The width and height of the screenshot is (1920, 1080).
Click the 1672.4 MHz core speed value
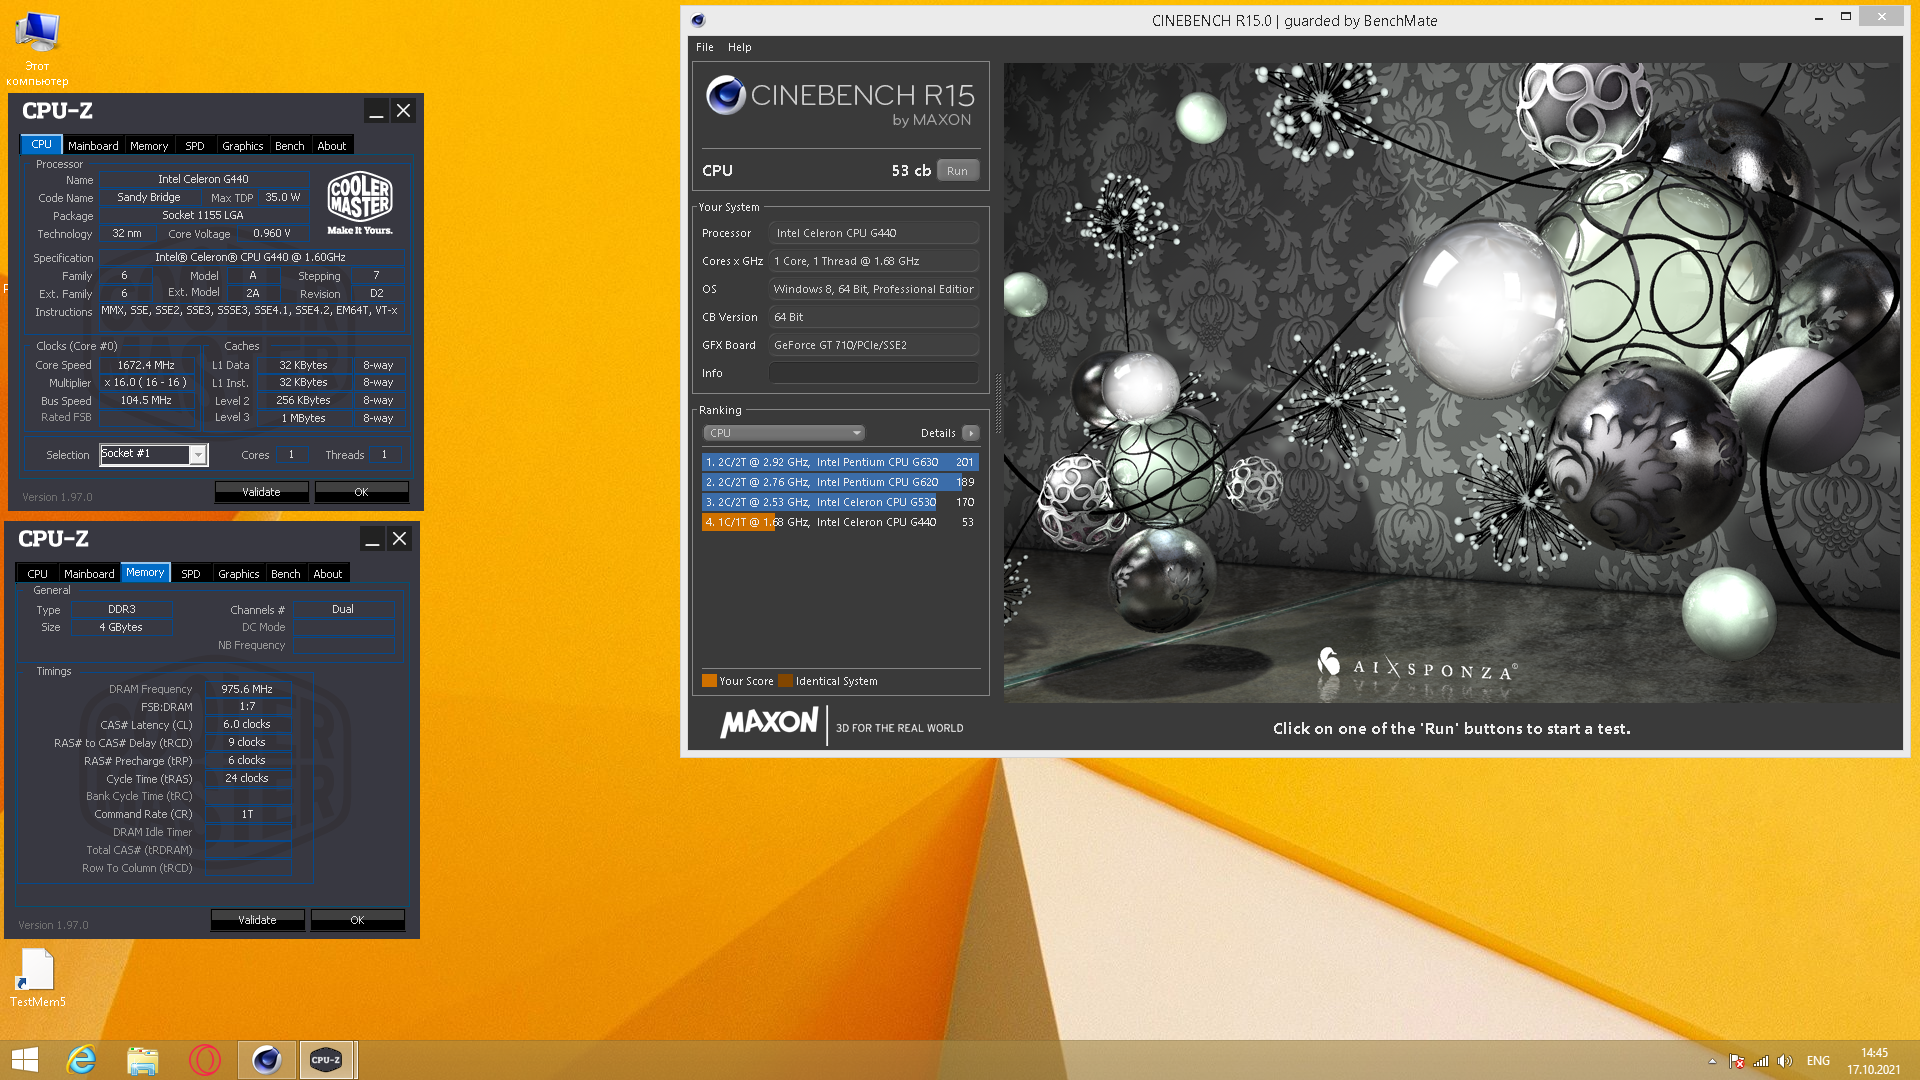tap(146, 365)
